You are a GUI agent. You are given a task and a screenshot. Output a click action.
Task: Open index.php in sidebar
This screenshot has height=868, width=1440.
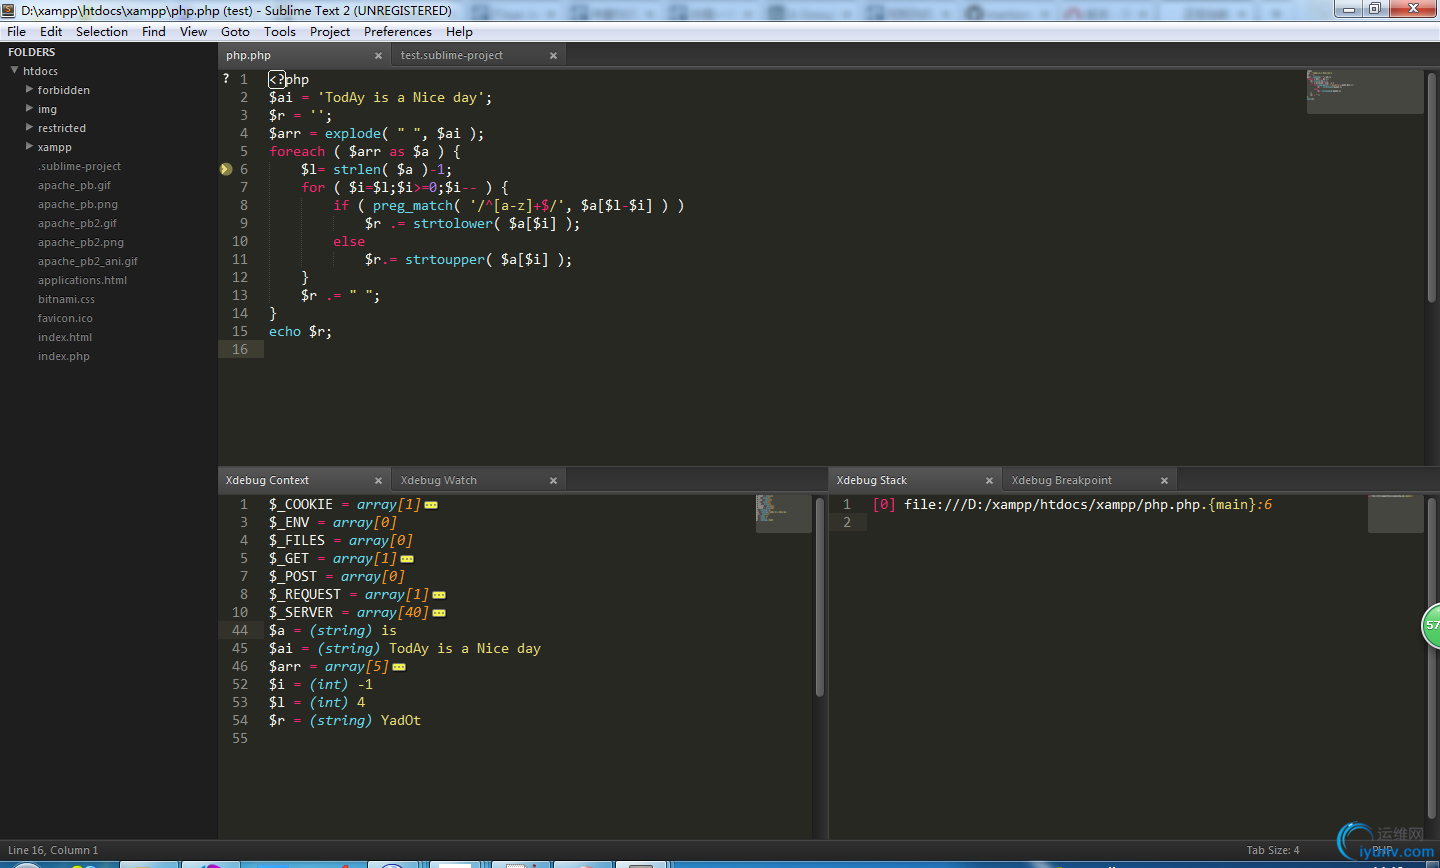pyautogui.click(x=64, y=356)
